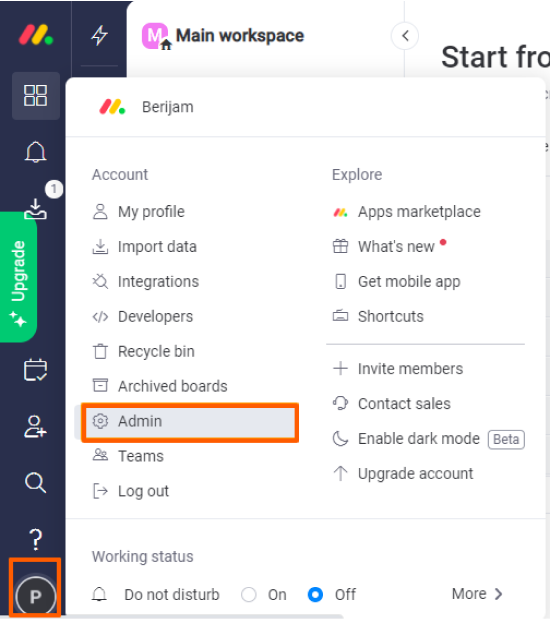Image resolution: width=550 pixels, height=619 pixels.
Task: Open the help question mark icon
Action: pyautogui.click(x=36, y=539)
